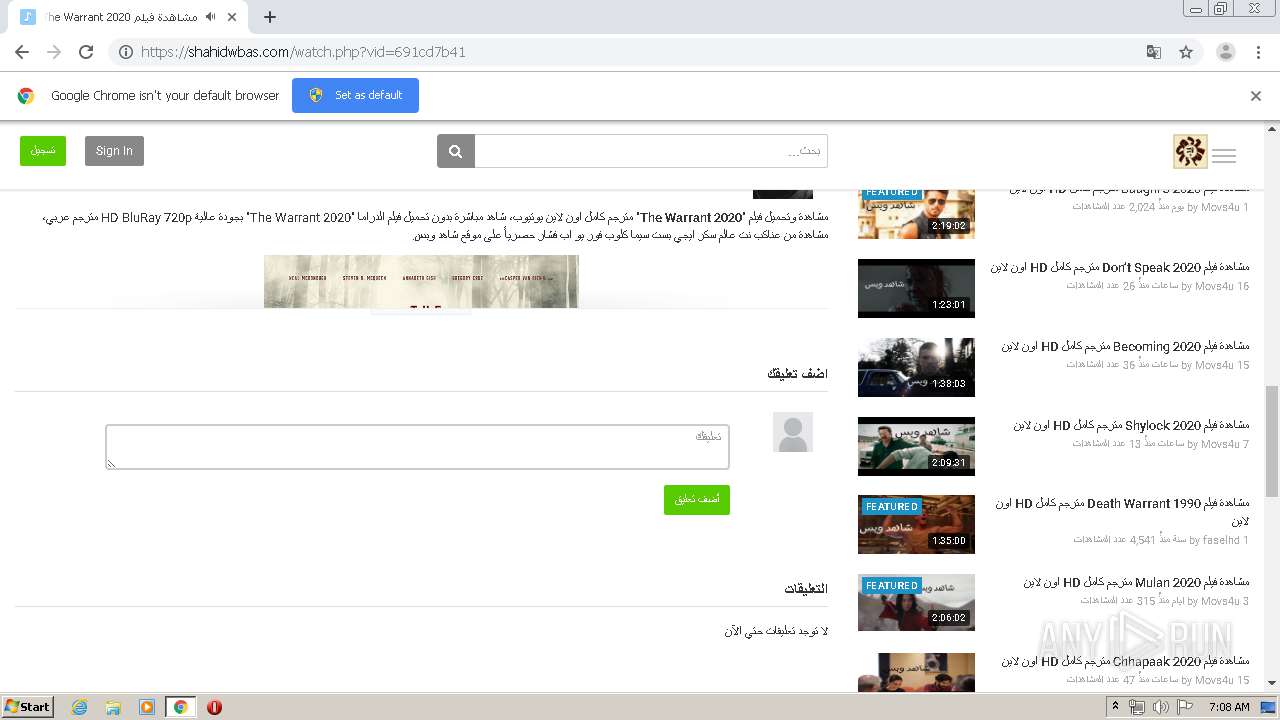Screen dimensions: 1280x720
Task: Click the browser back arrow
Action: tap(22, 52)
